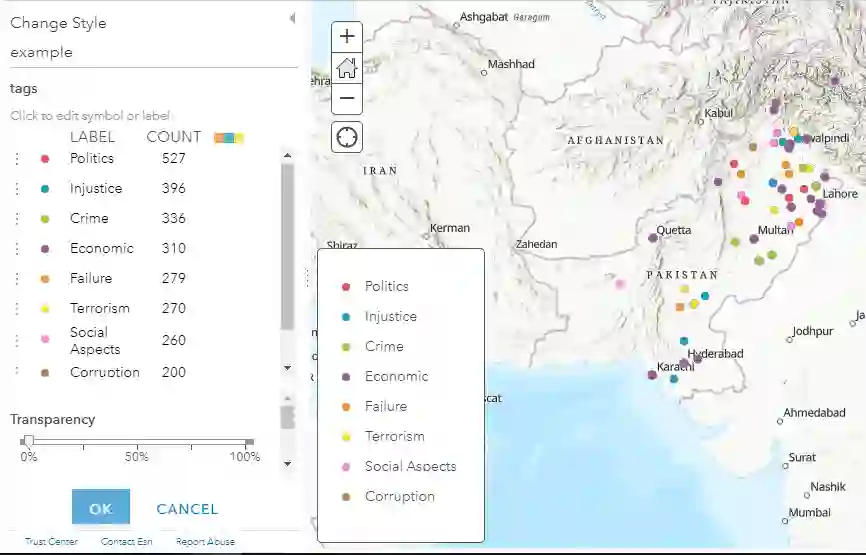Cancel the style changes
Screen dimensions: 866x555
187,509
